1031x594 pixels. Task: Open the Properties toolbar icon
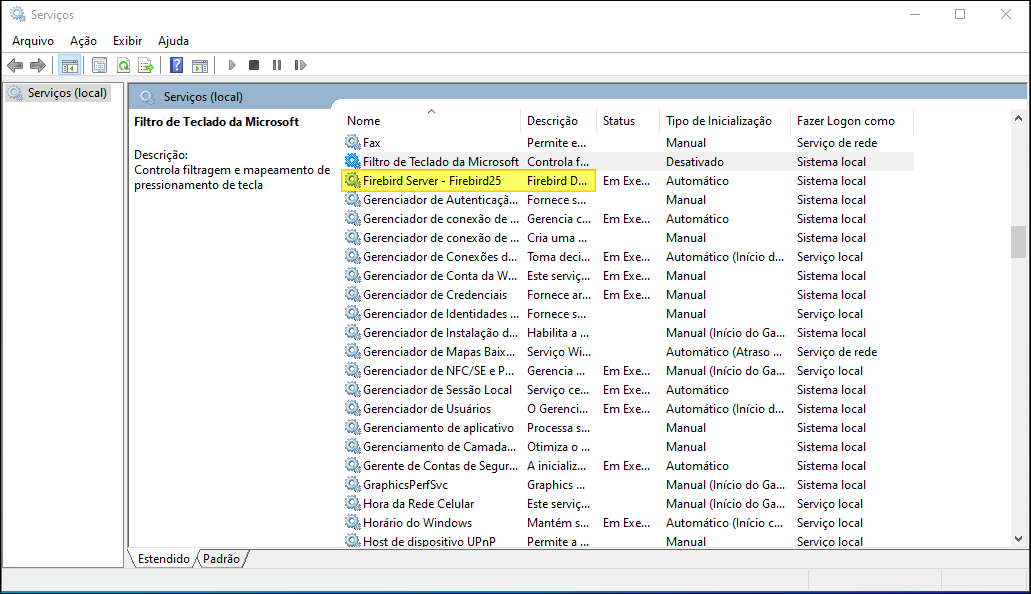point(99,65)
